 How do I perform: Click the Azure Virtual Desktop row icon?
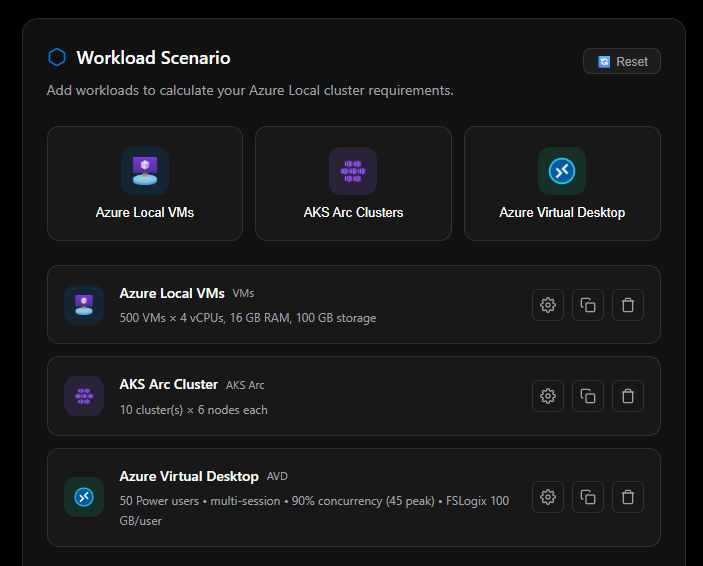tap(84, 497)
